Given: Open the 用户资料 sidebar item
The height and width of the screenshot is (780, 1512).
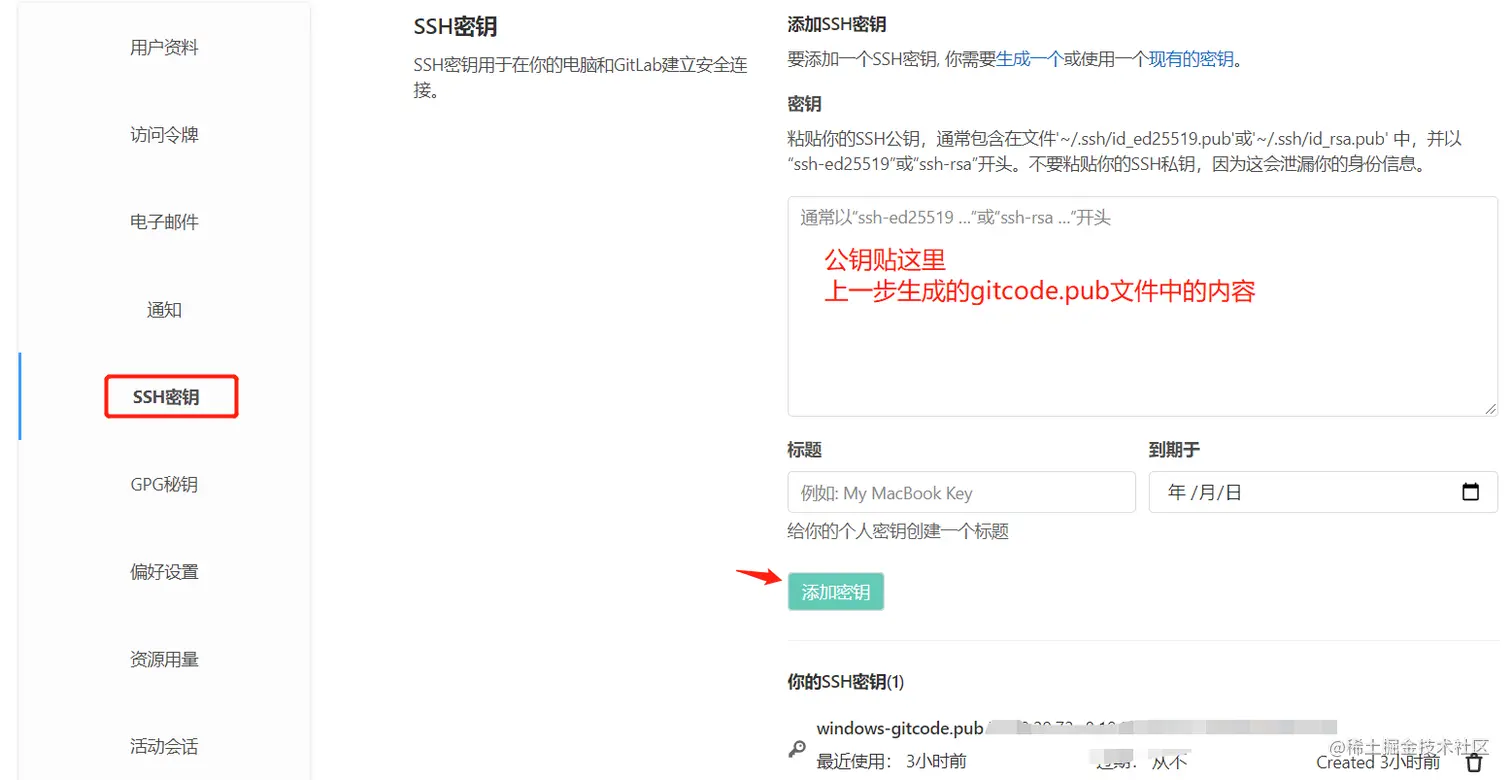Looking at the screenshot, I should coord(164,48).
